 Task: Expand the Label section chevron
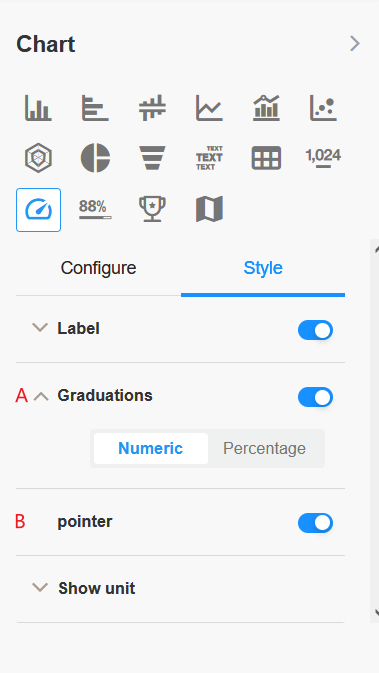(x=40, y=328)
